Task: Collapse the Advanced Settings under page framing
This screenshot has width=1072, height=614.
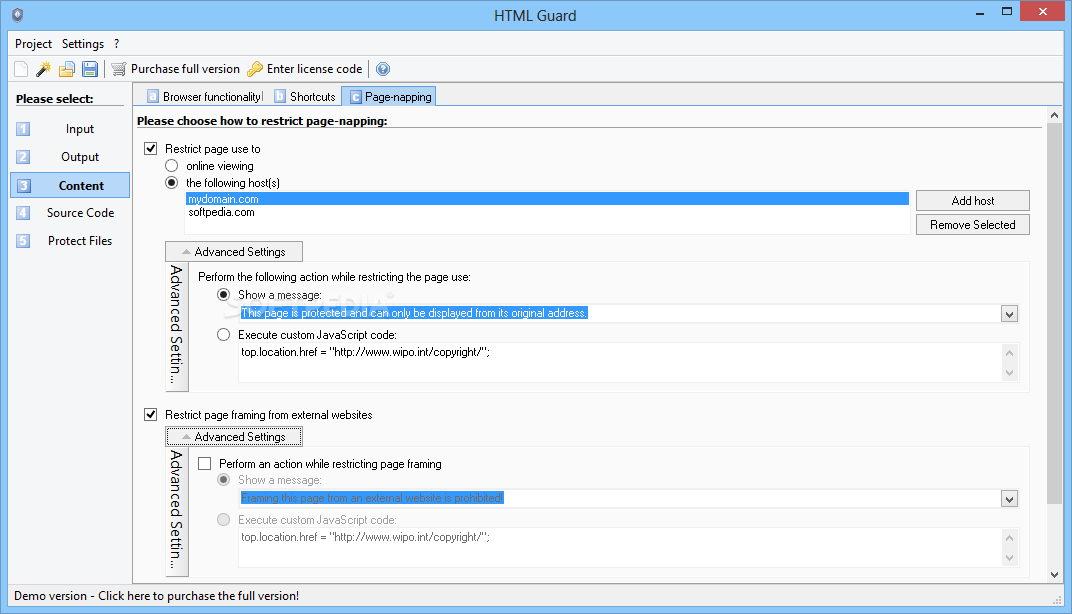Action: click(x=234, y=436)
